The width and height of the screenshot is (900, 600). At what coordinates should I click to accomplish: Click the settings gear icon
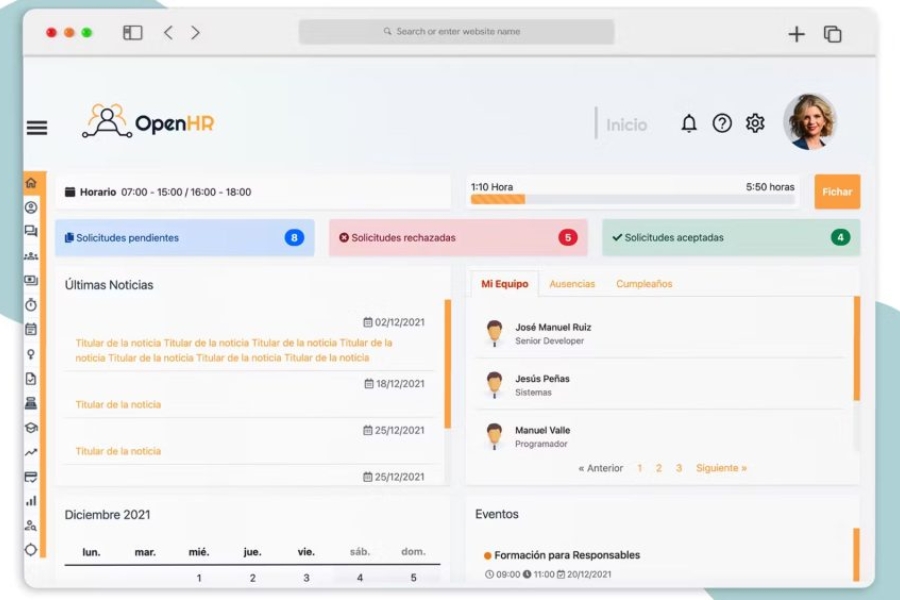(x=755, y=122)
